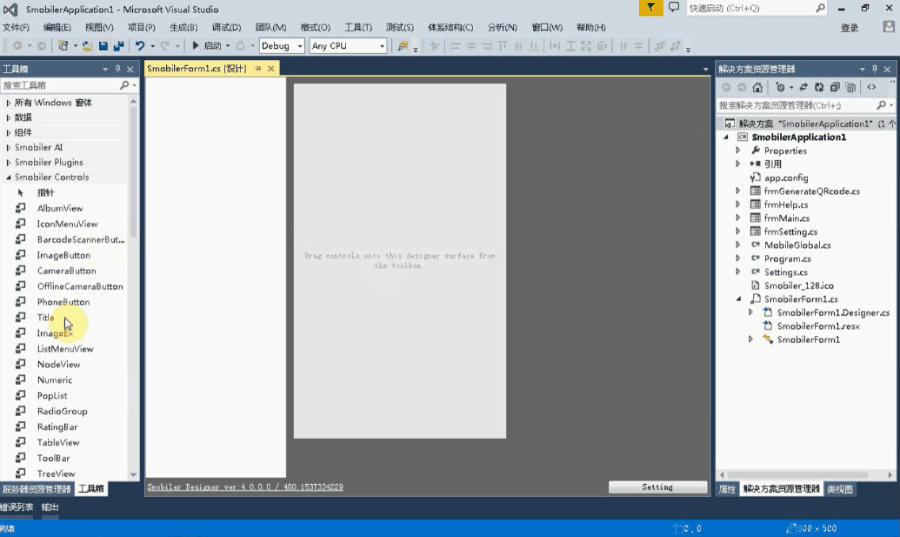The width and height of the screenshot is (900, 537).
Task: Select the TableView control in toolbox
Action: click(58, 442)
